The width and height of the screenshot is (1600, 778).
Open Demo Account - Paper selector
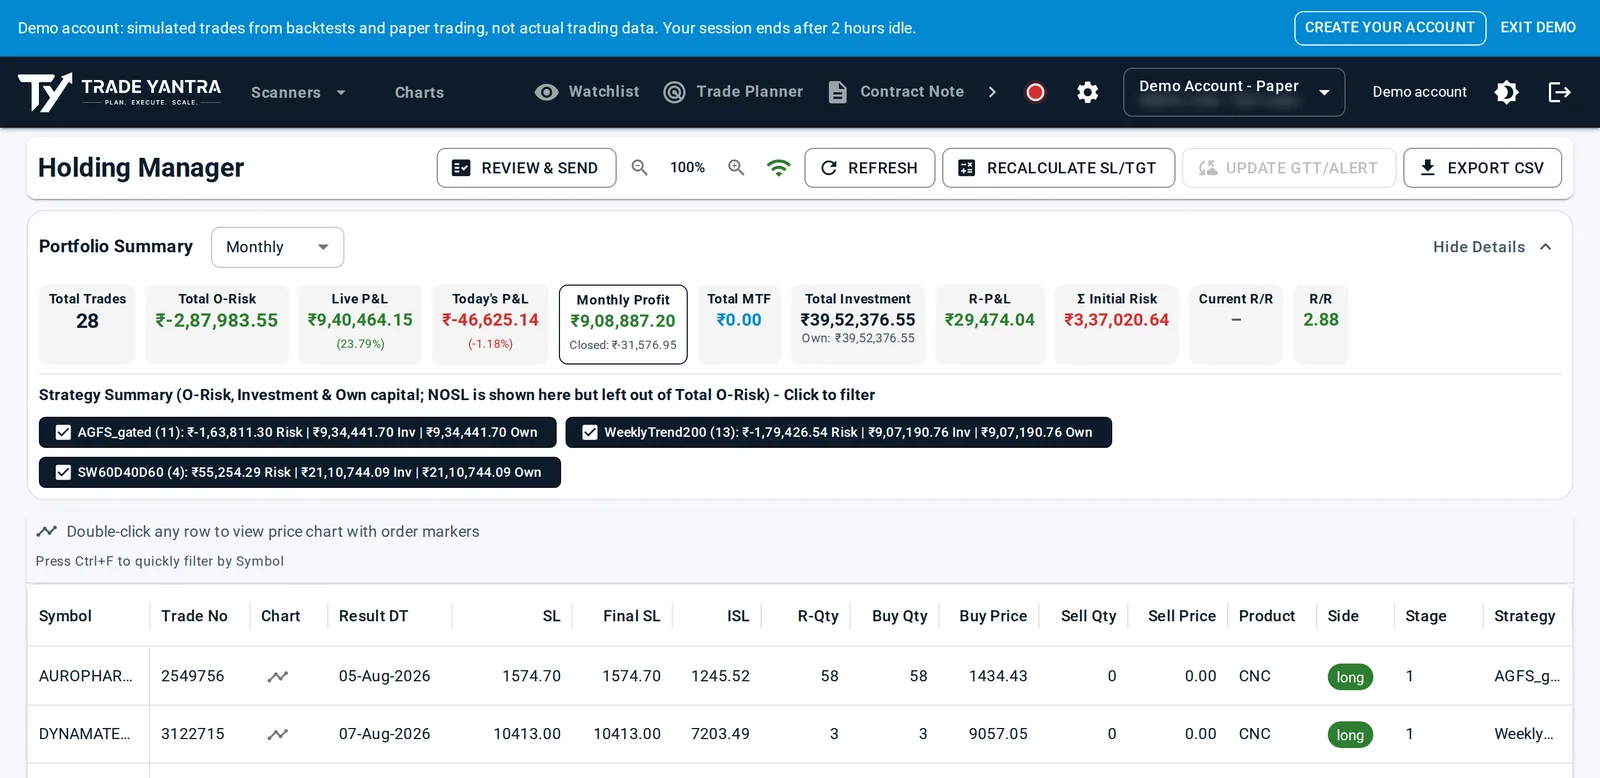(1234, 92)
